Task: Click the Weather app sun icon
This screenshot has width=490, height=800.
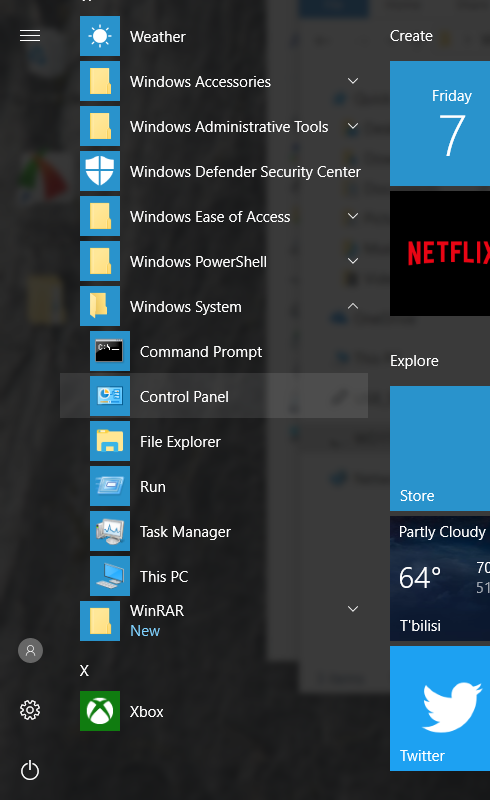Action: [x=100, y=36]
